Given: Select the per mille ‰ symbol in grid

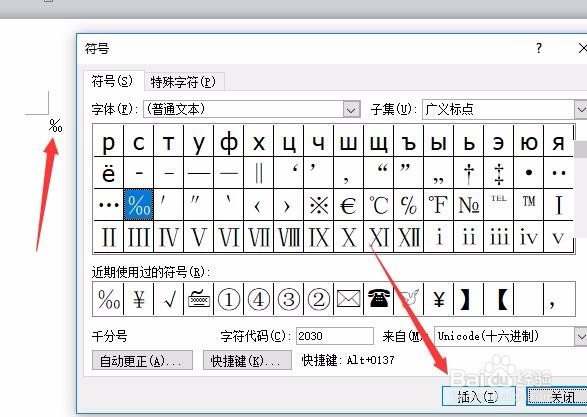Looking at the screenshot, I should (x=139, y=205).
